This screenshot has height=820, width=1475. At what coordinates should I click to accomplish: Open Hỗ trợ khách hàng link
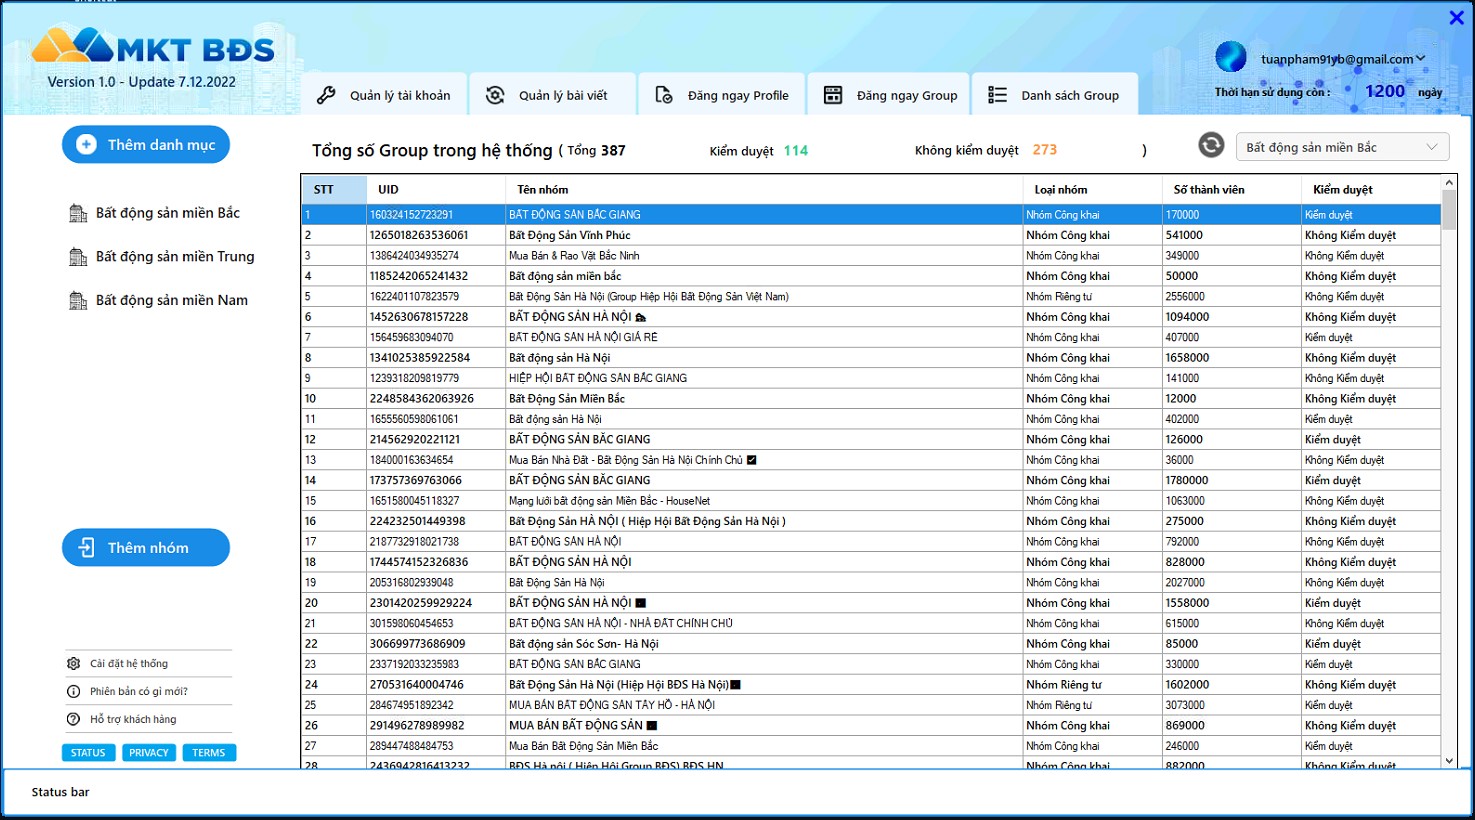(133, 719)
